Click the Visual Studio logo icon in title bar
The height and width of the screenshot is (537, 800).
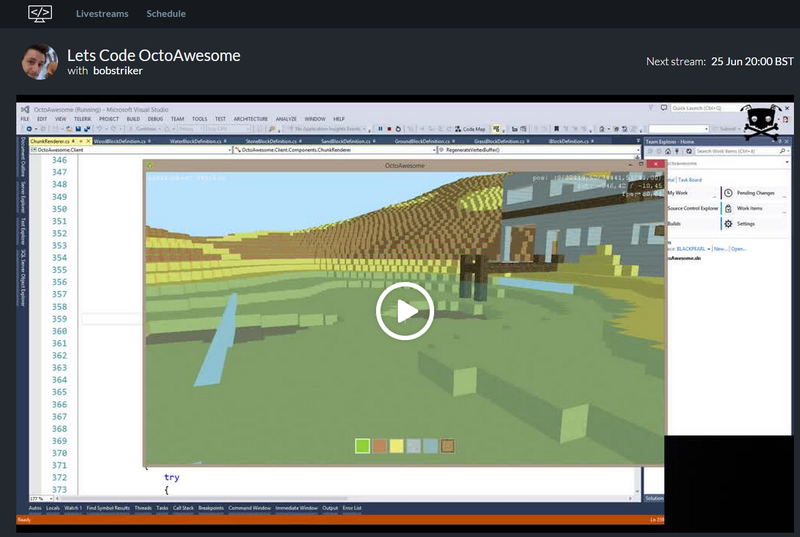(25, 109)
